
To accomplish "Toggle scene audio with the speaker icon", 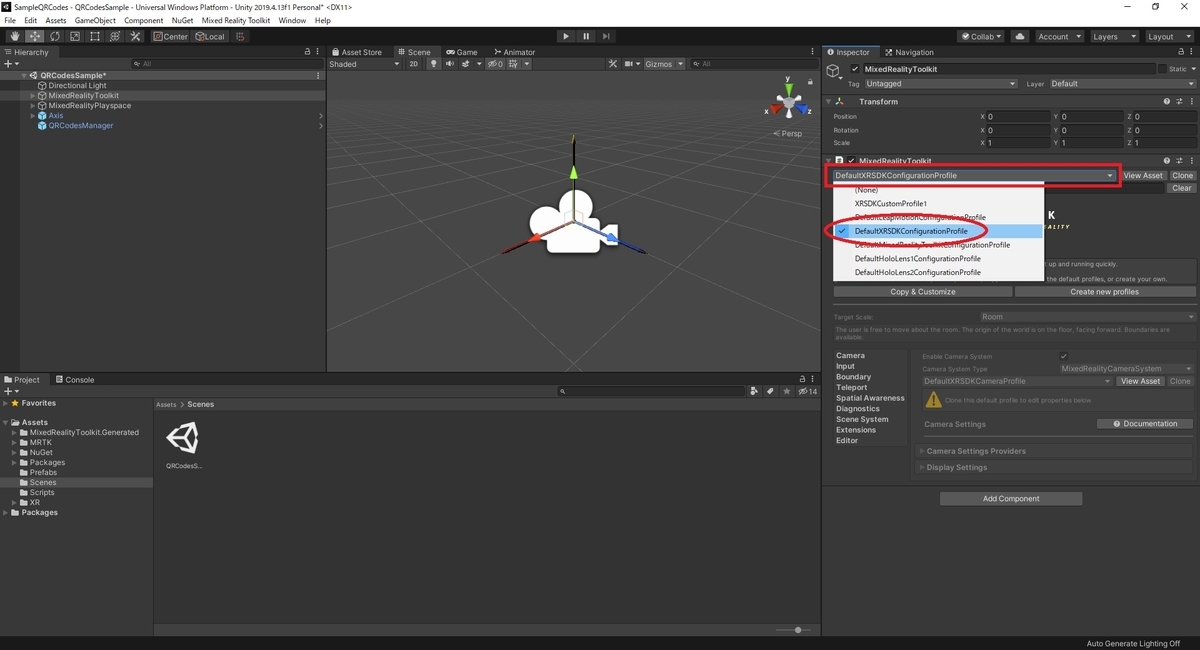I will (x=451, y=64).
